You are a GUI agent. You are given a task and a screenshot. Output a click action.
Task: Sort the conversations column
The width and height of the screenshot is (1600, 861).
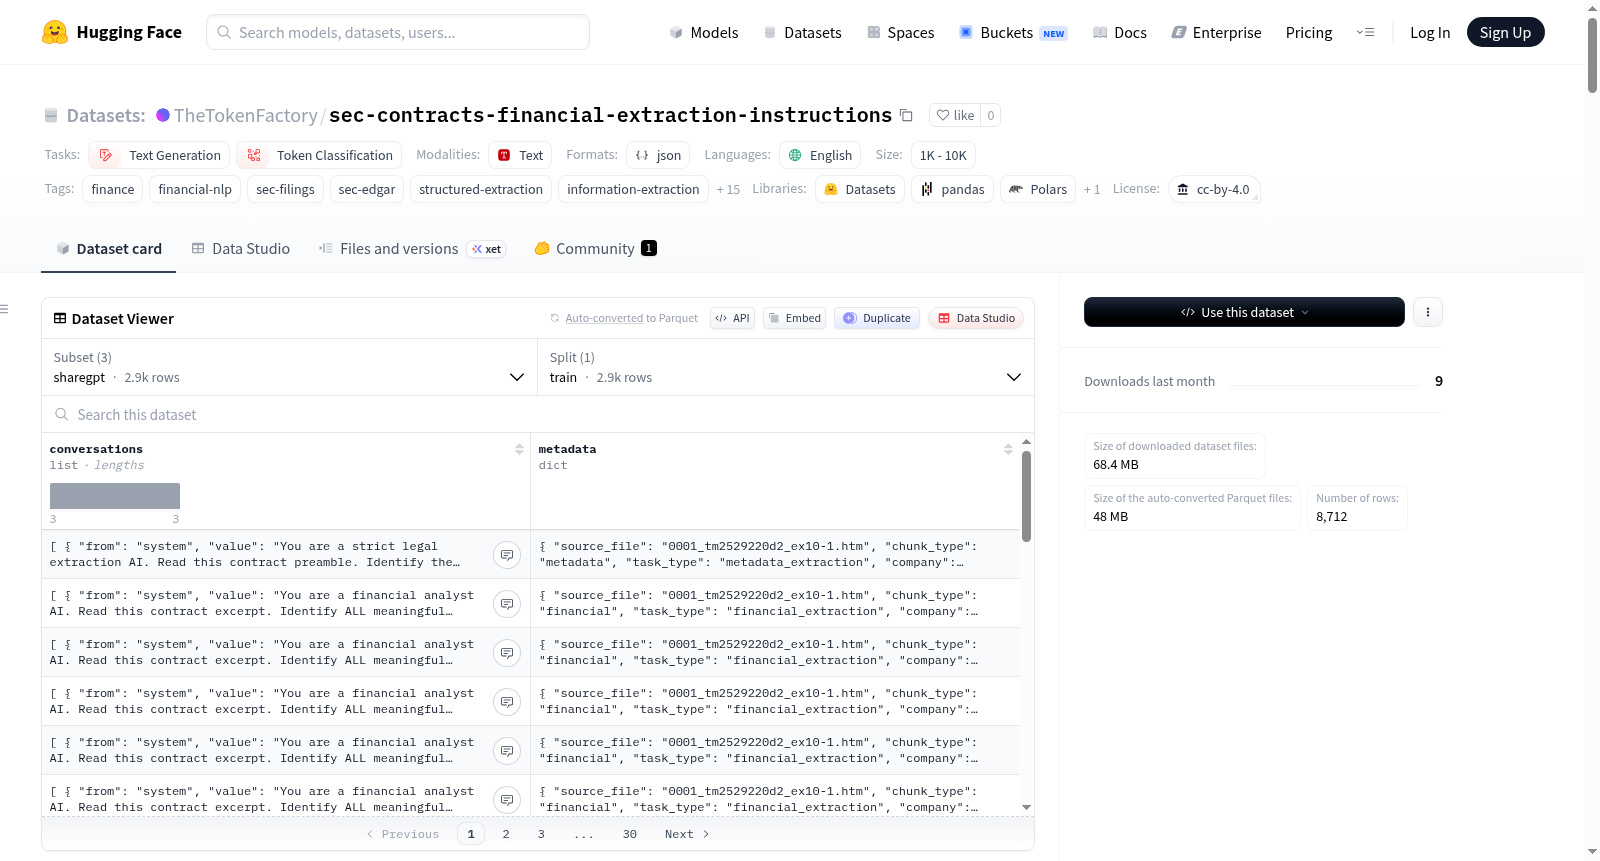pyautogui.click(x=519, y=449)
